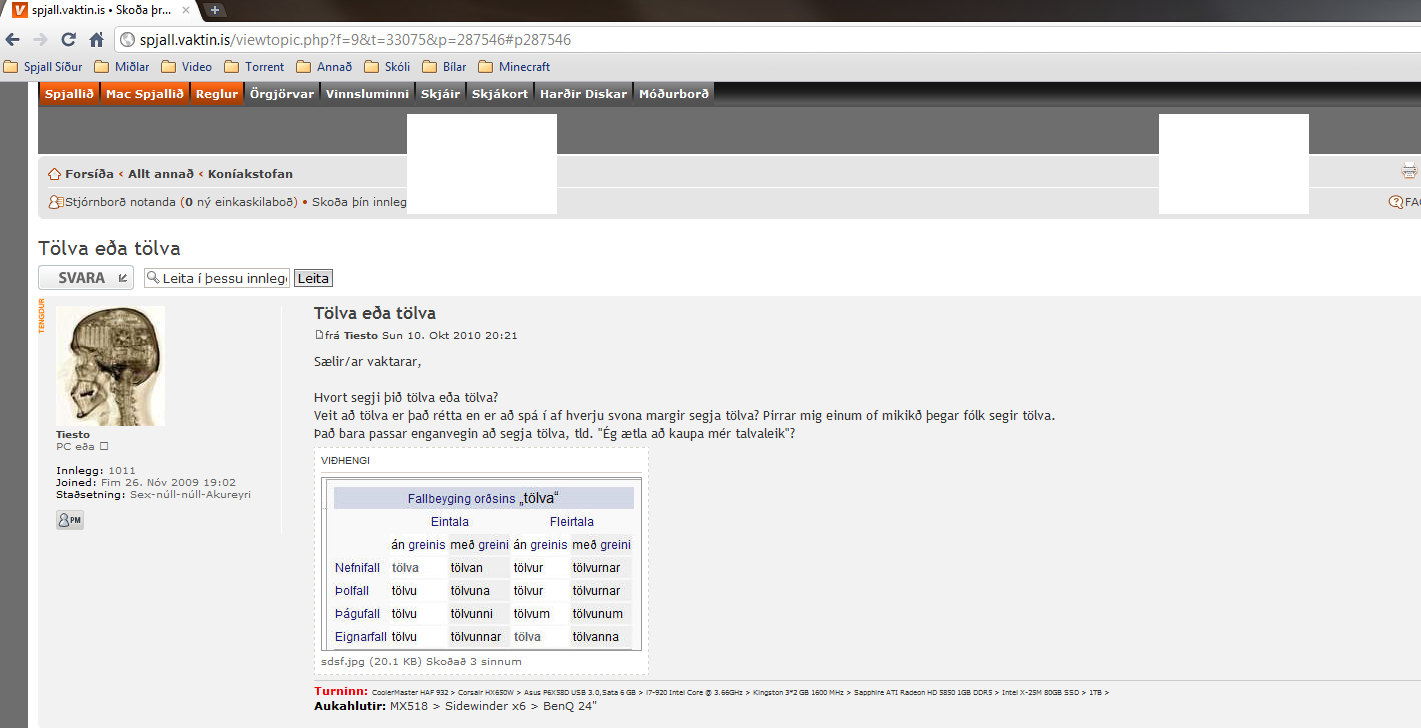The image size is (1421, 728).
Task: Open the attached tölva declension table image
Action: pos(482,565)
